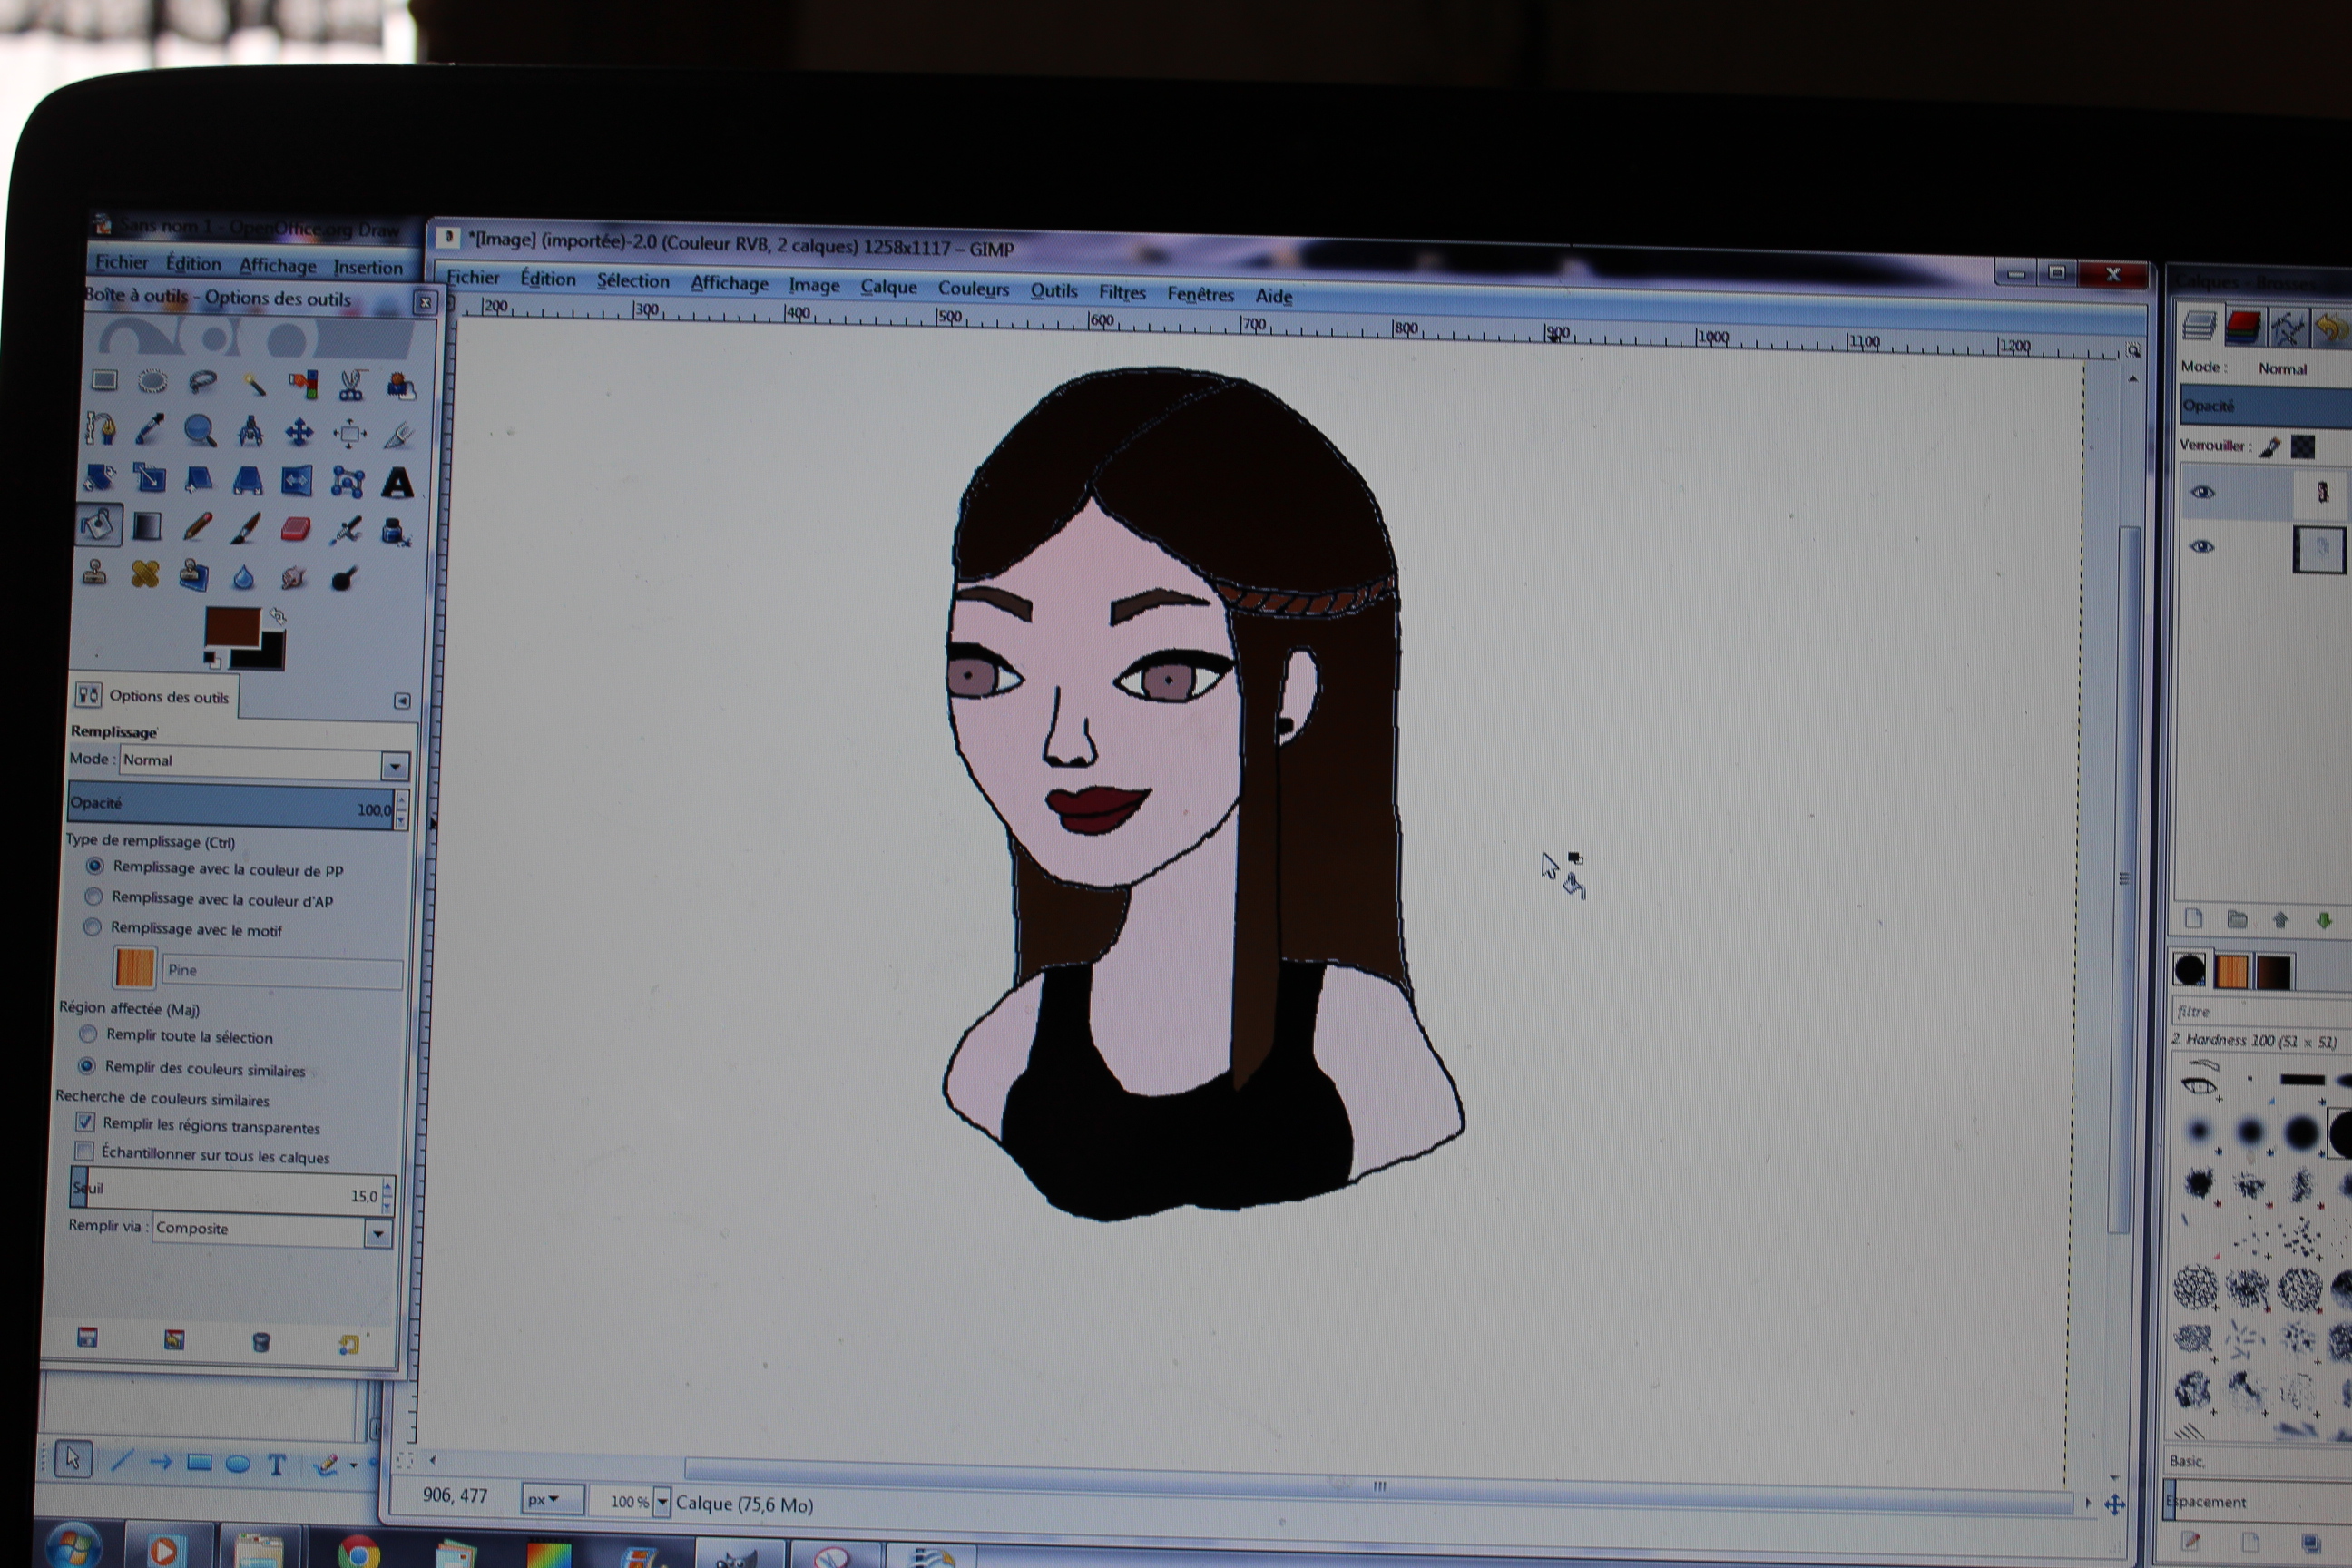
Task: Select 'Remplir toute la sélection' radio button
Action: [x=88, y=1034]
